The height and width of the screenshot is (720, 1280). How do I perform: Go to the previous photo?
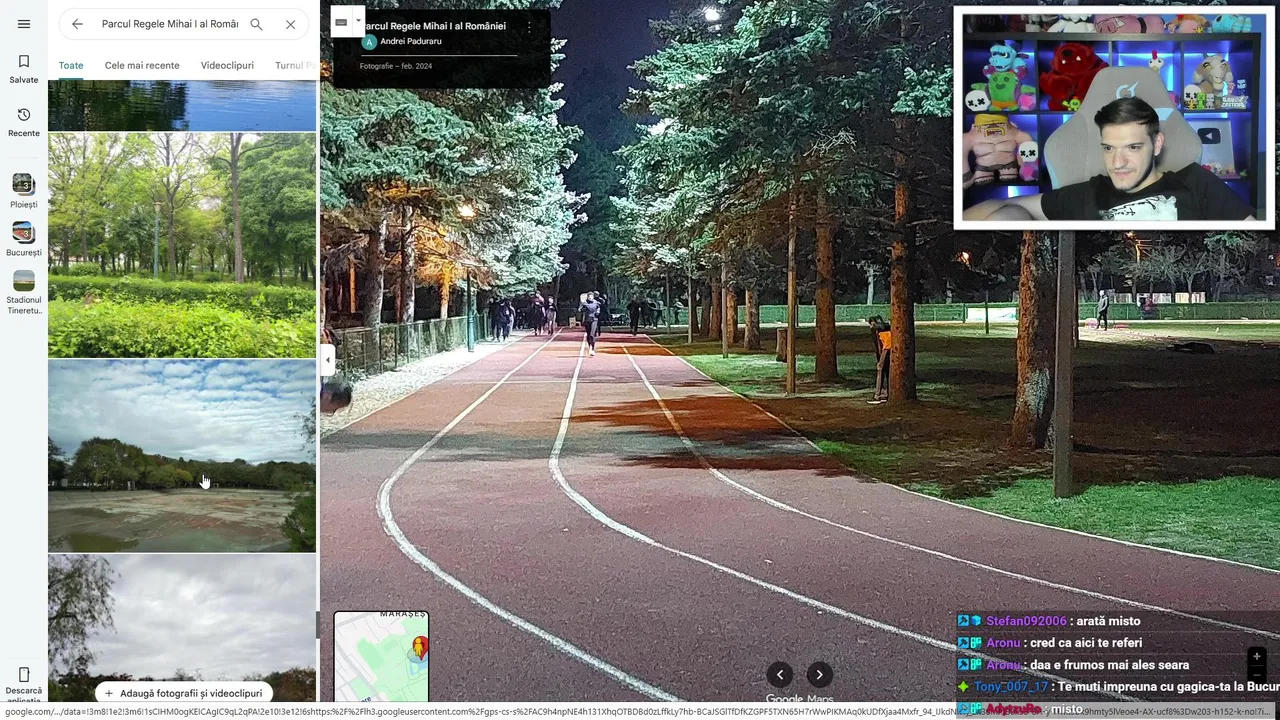[x=780, y=675]
